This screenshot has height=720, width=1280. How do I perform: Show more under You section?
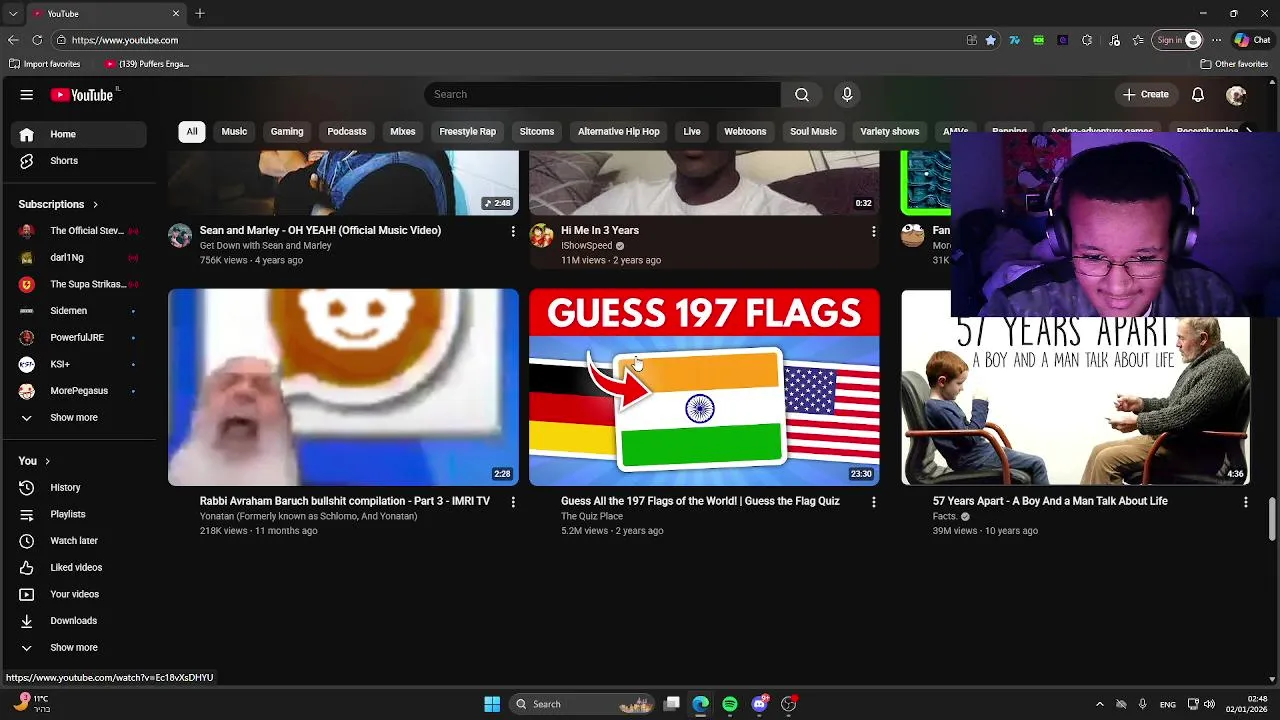tap(78, 647)
